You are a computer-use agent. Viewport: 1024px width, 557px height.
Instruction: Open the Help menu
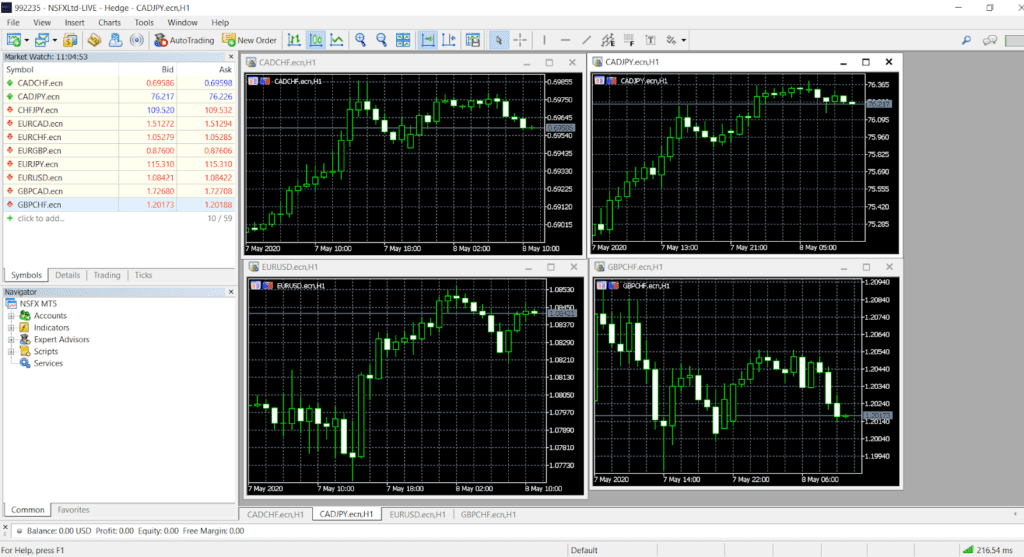point(220,22)
